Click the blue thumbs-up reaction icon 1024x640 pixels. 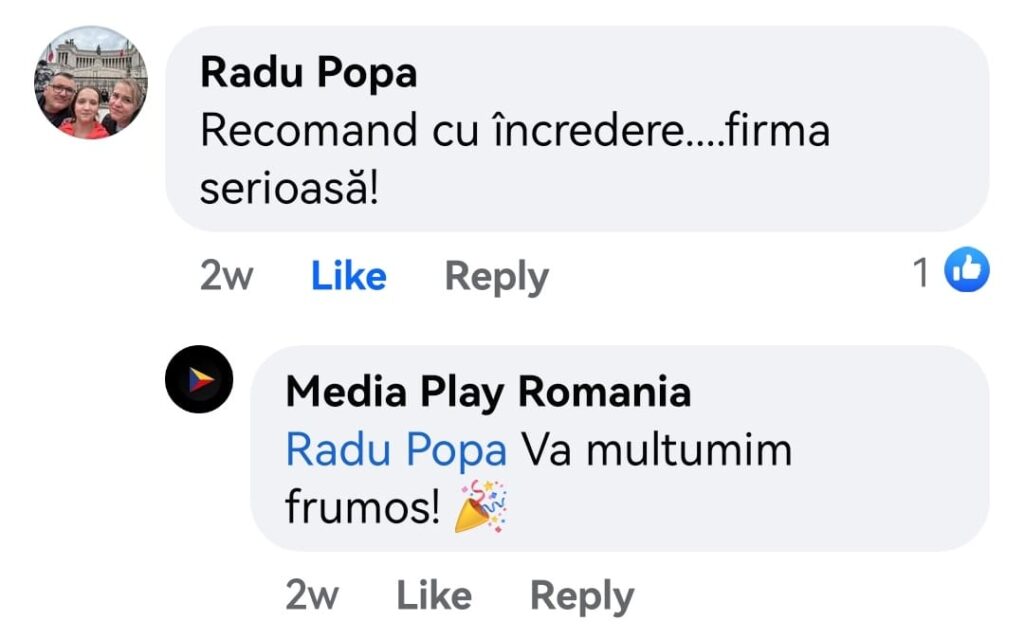click(967, 269)
